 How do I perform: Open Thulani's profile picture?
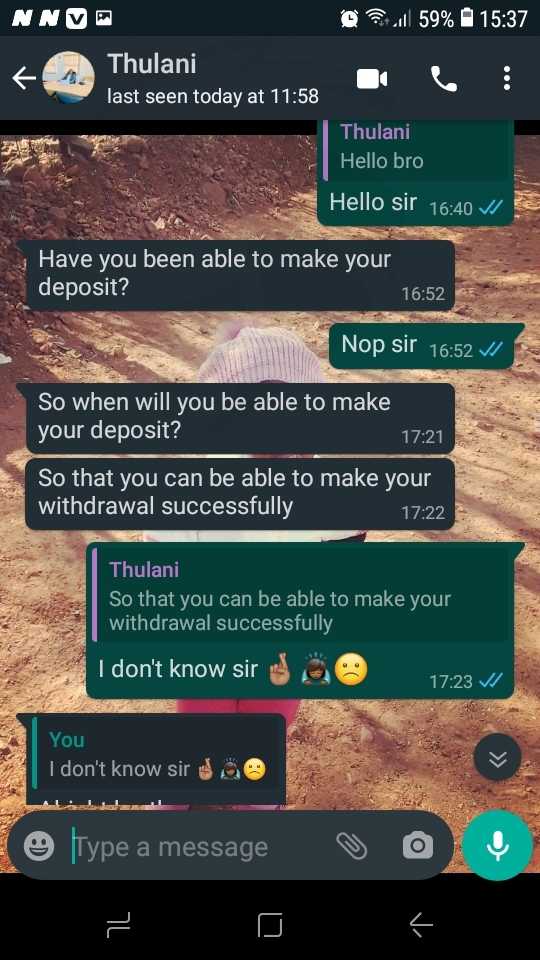[69, 78]
